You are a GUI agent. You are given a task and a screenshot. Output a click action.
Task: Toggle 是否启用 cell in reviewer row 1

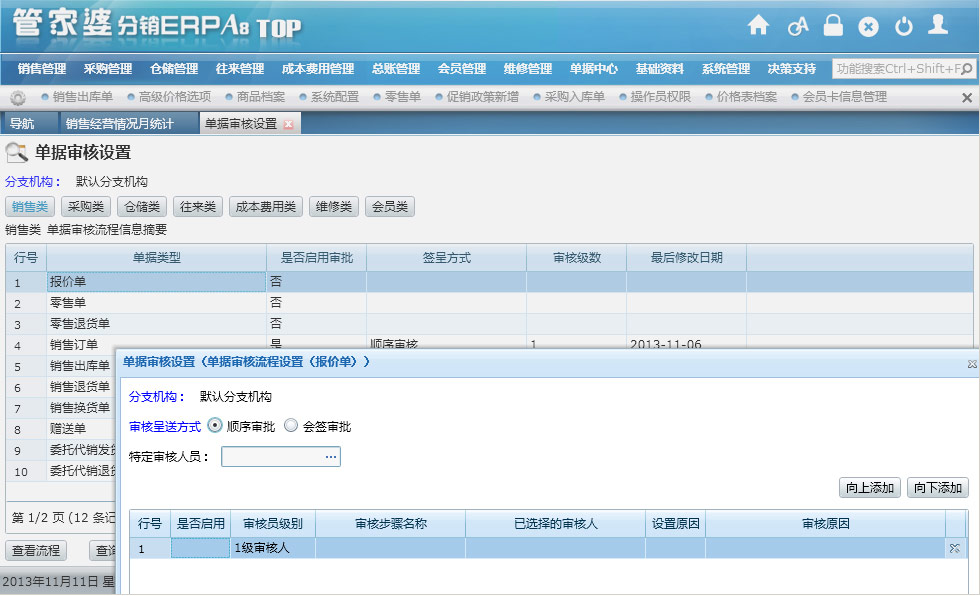coord(200,549)
